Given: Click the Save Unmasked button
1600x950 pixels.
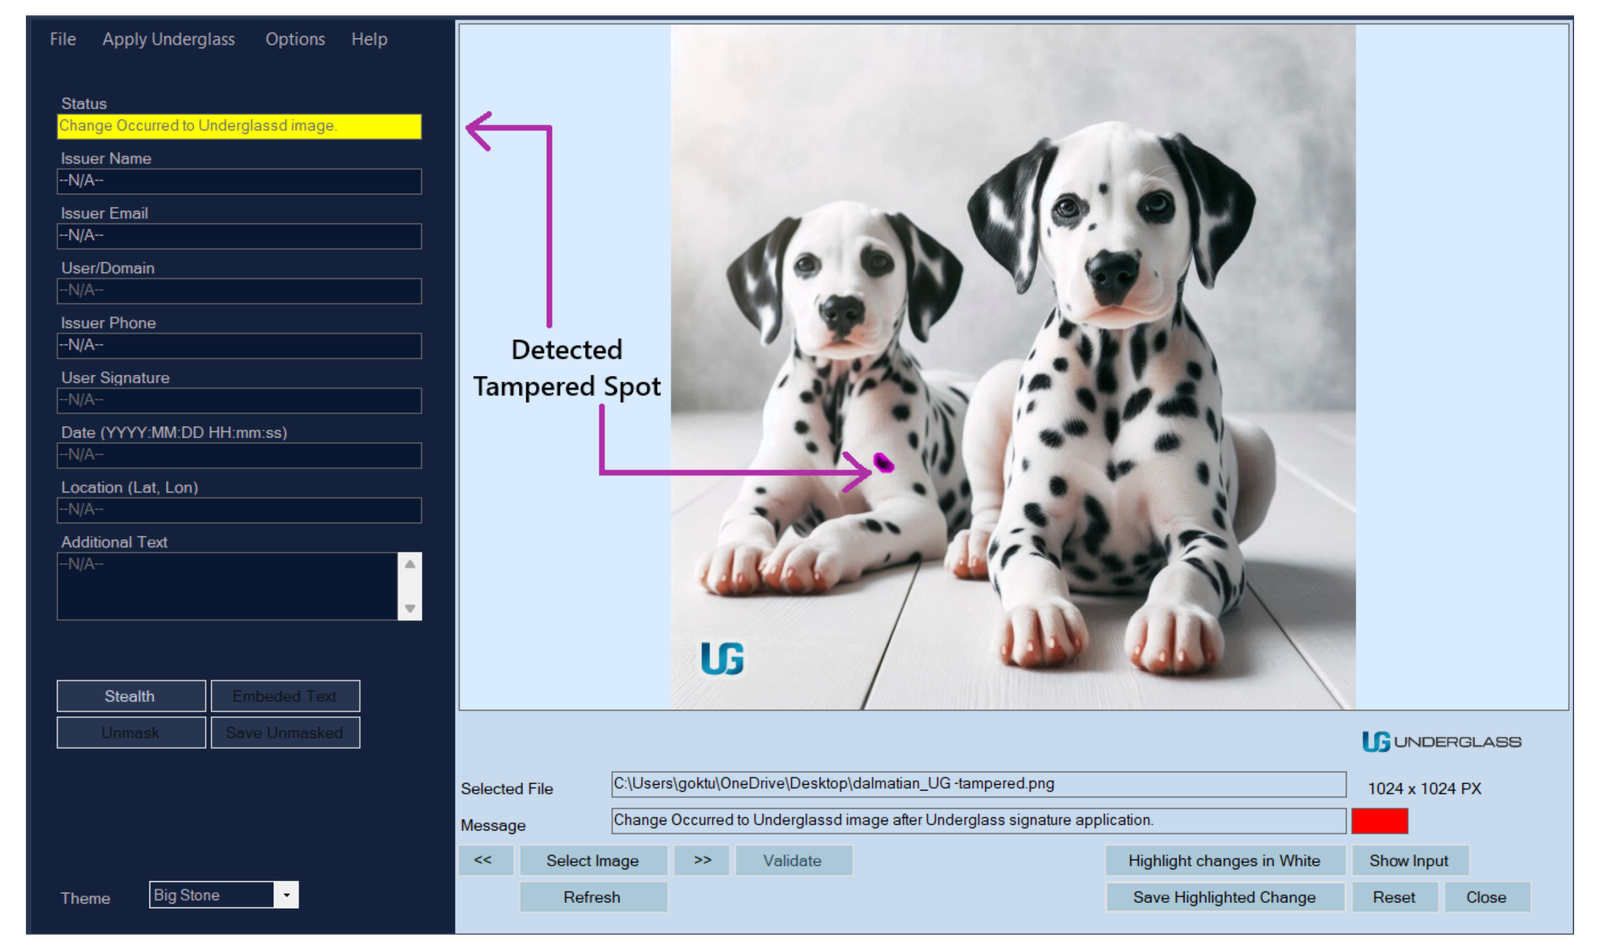Looking at the screenshot, I should (285, 733).
